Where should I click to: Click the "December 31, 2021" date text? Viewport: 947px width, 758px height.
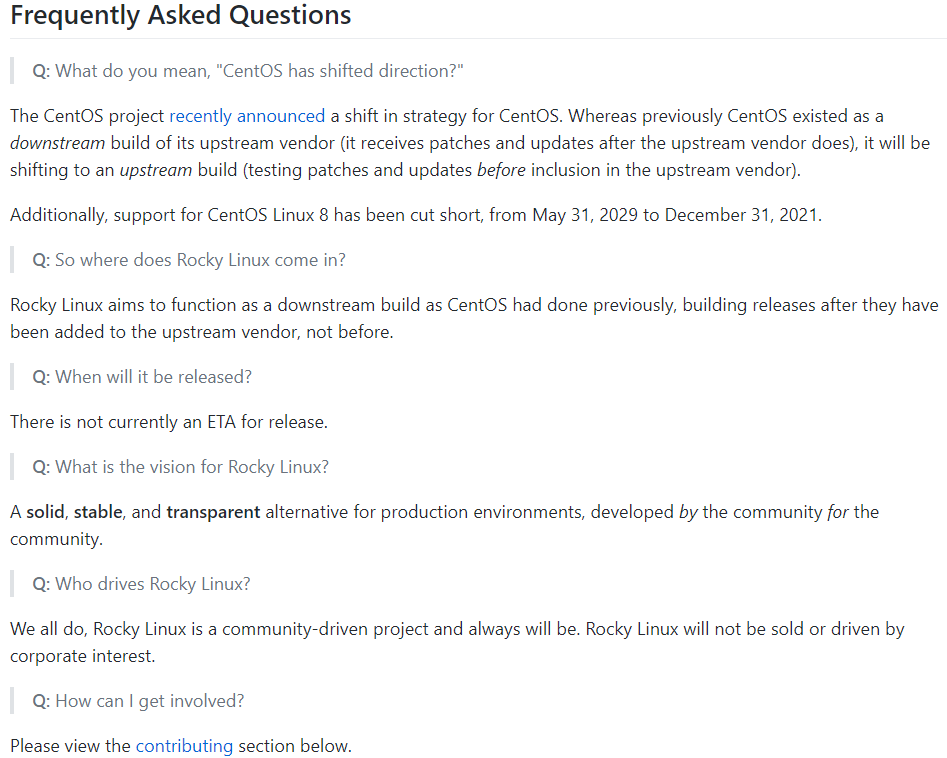pyautogui.click(x=741, y=215)
